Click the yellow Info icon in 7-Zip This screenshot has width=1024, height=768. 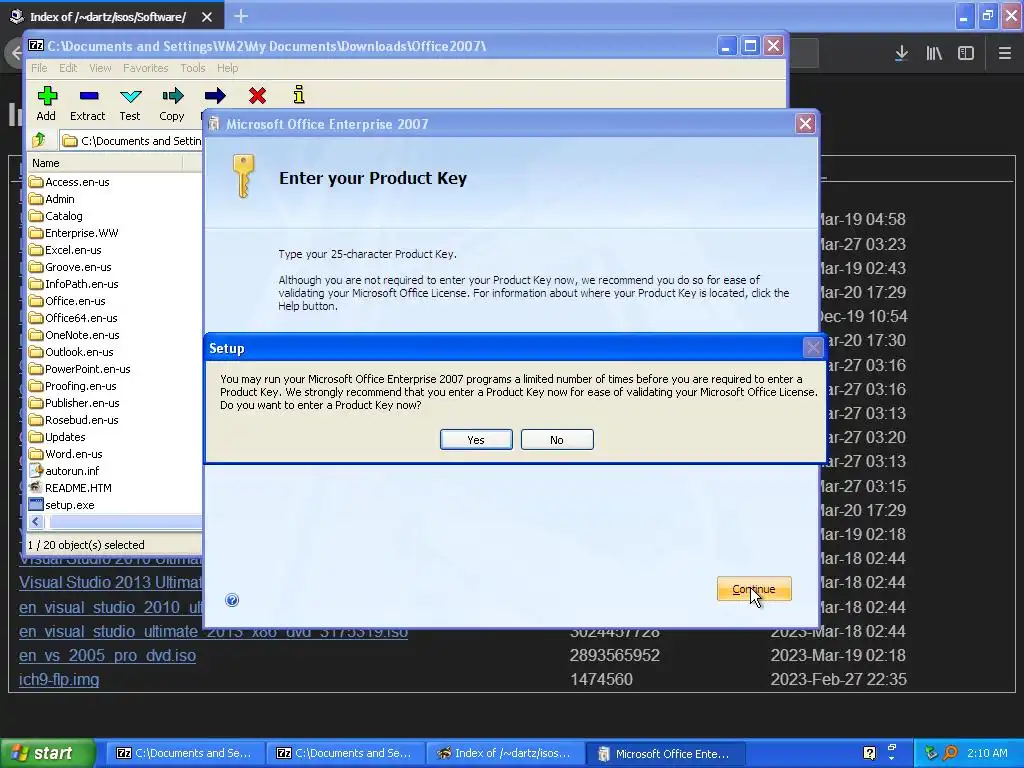(299, 95)
